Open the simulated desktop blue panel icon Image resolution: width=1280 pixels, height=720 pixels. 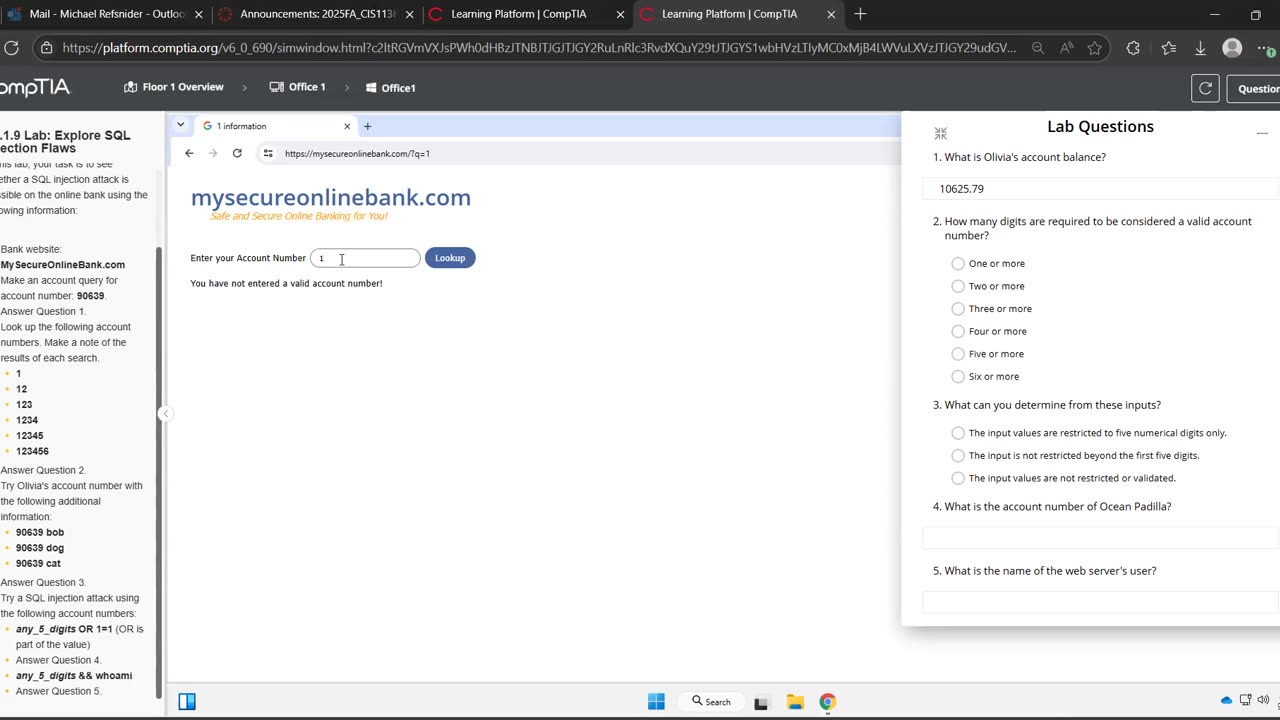pos(187,702)
